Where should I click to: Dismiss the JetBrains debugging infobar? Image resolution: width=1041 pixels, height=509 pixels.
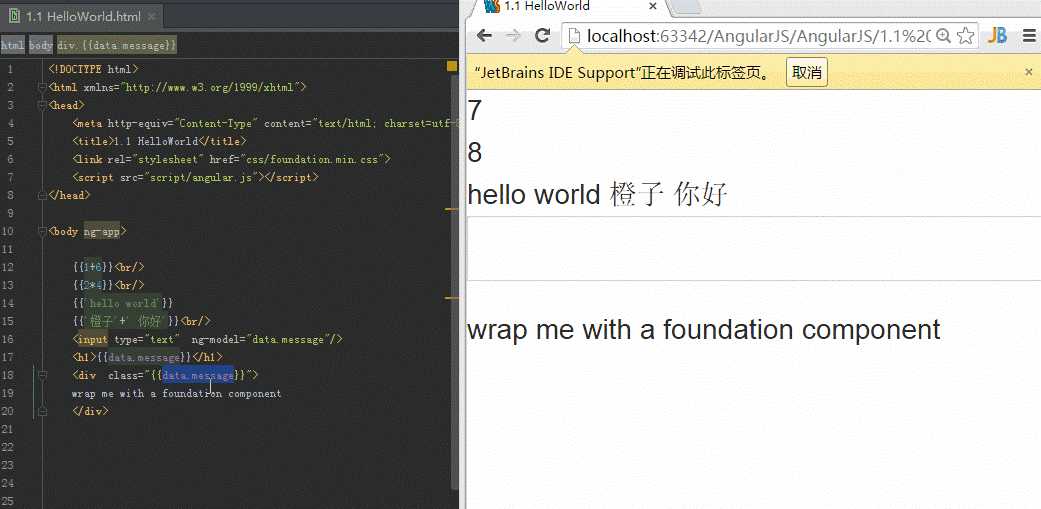(1029, 72)
